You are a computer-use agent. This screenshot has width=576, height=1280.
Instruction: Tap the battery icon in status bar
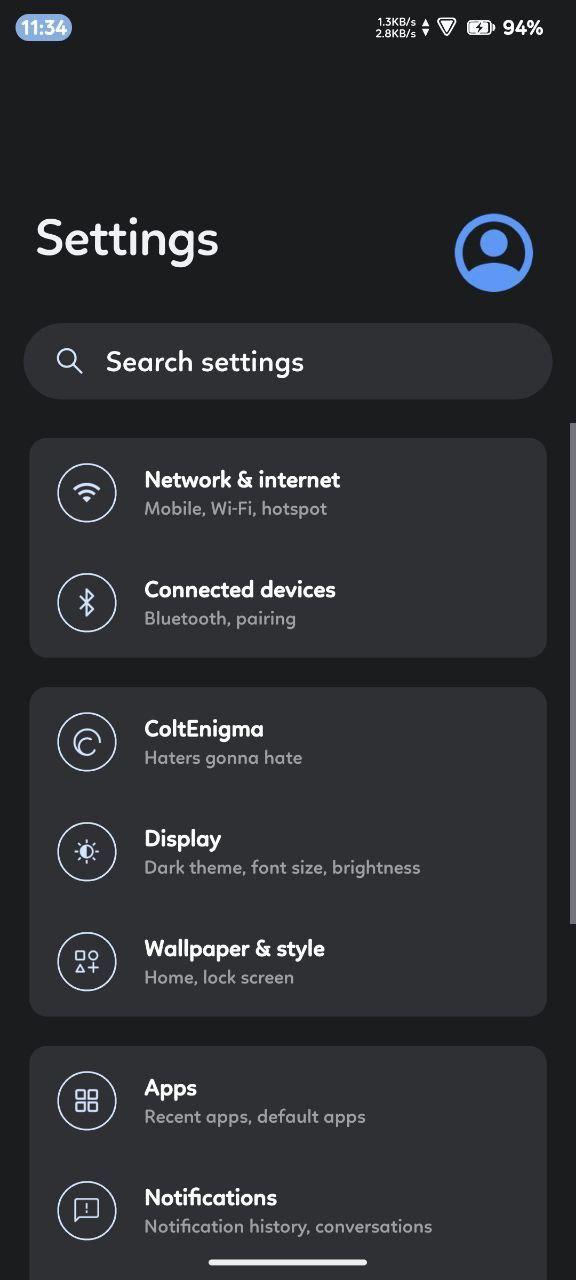tap(481, 28)
